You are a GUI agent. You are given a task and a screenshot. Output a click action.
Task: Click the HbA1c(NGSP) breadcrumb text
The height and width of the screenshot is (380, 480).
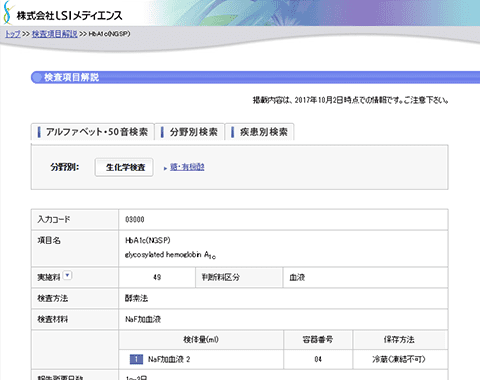tap(109, 34)
